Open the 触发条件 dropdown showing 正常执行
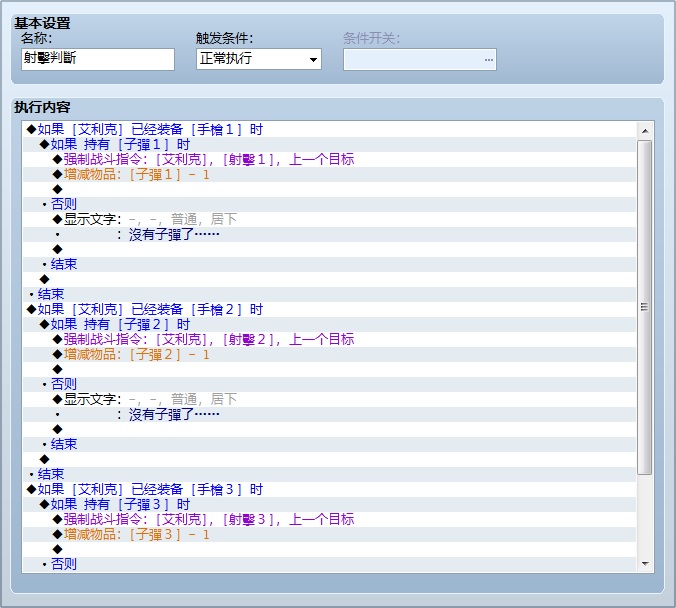 tap(259, 59)
